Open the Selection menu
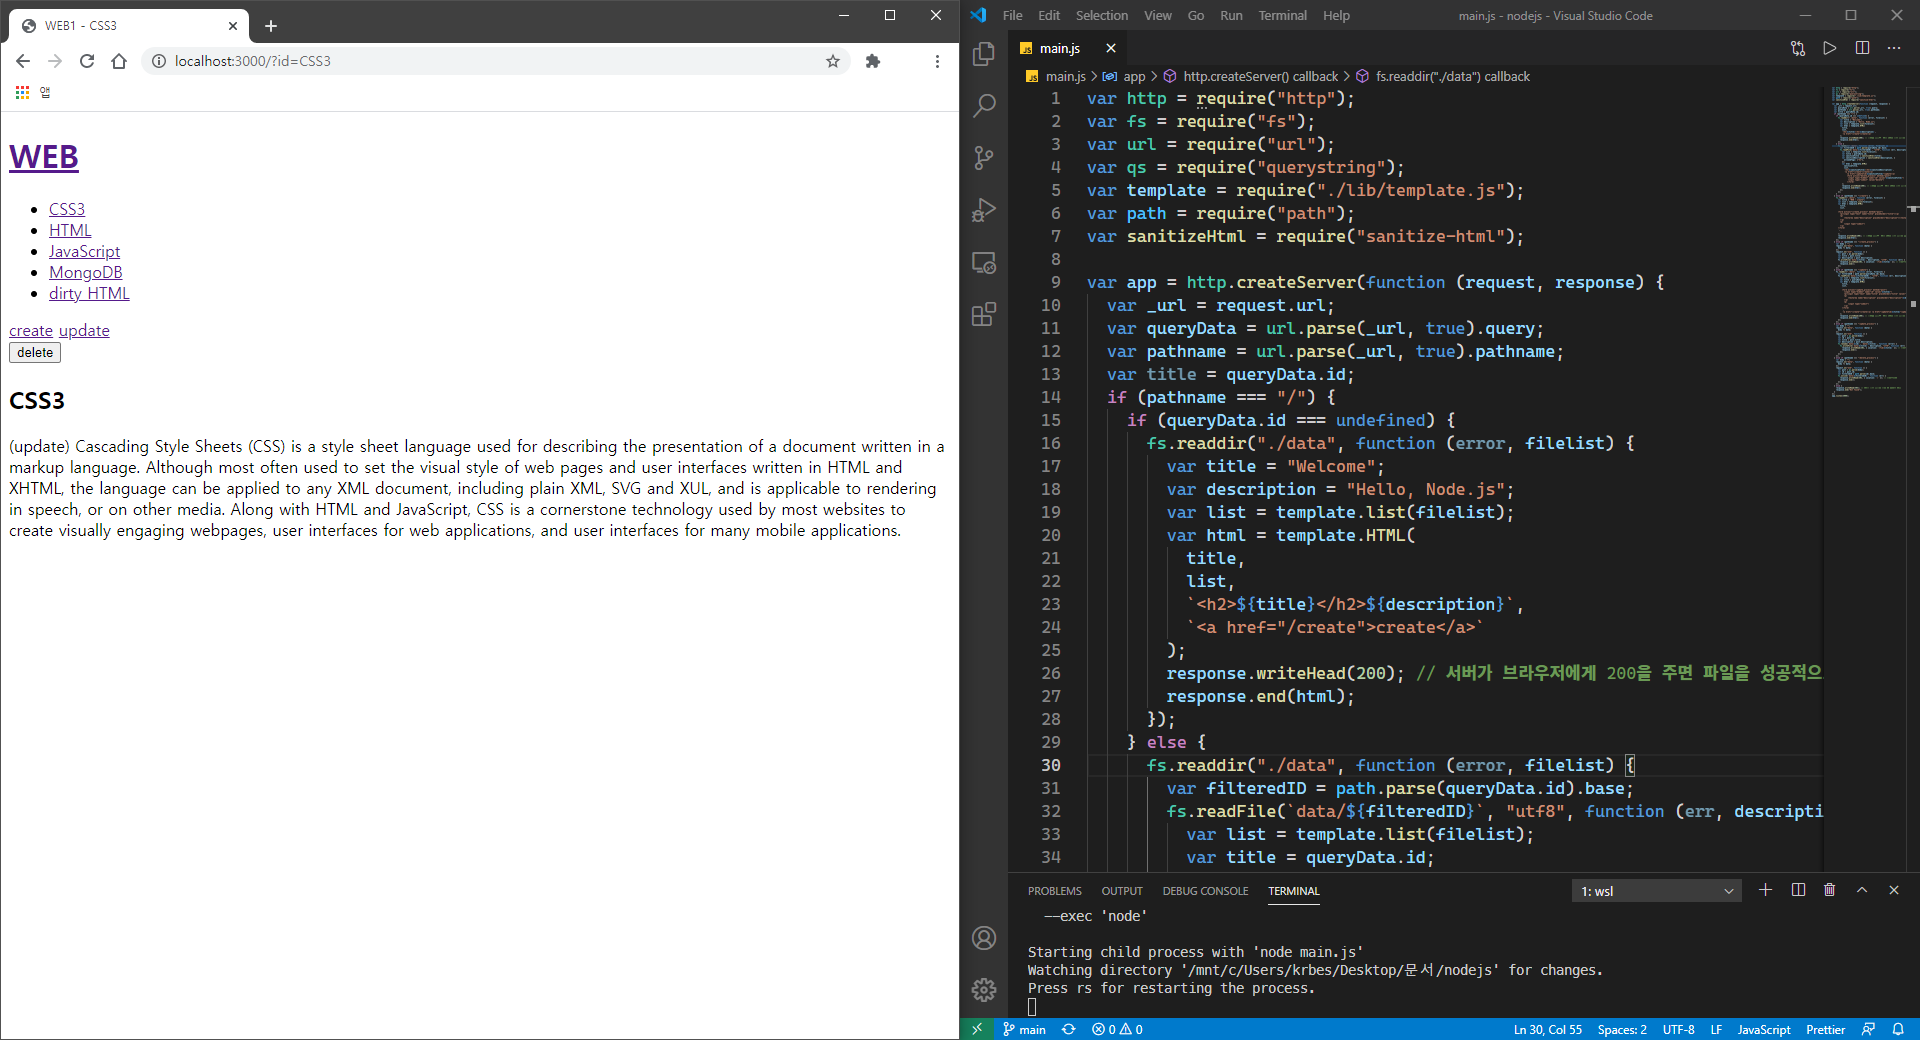The image size is (1922, 1040). click(1102, 15)
